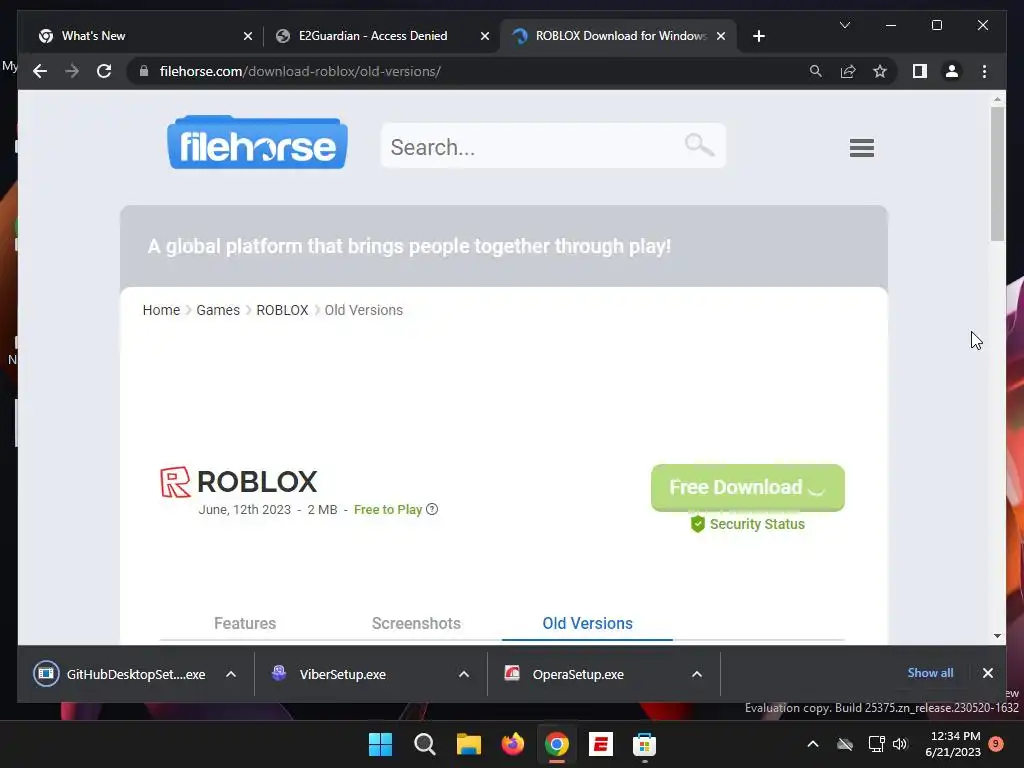Open the tab search dropdown arrow
The image size is (1024, 768).
click(x=844, y=25)
